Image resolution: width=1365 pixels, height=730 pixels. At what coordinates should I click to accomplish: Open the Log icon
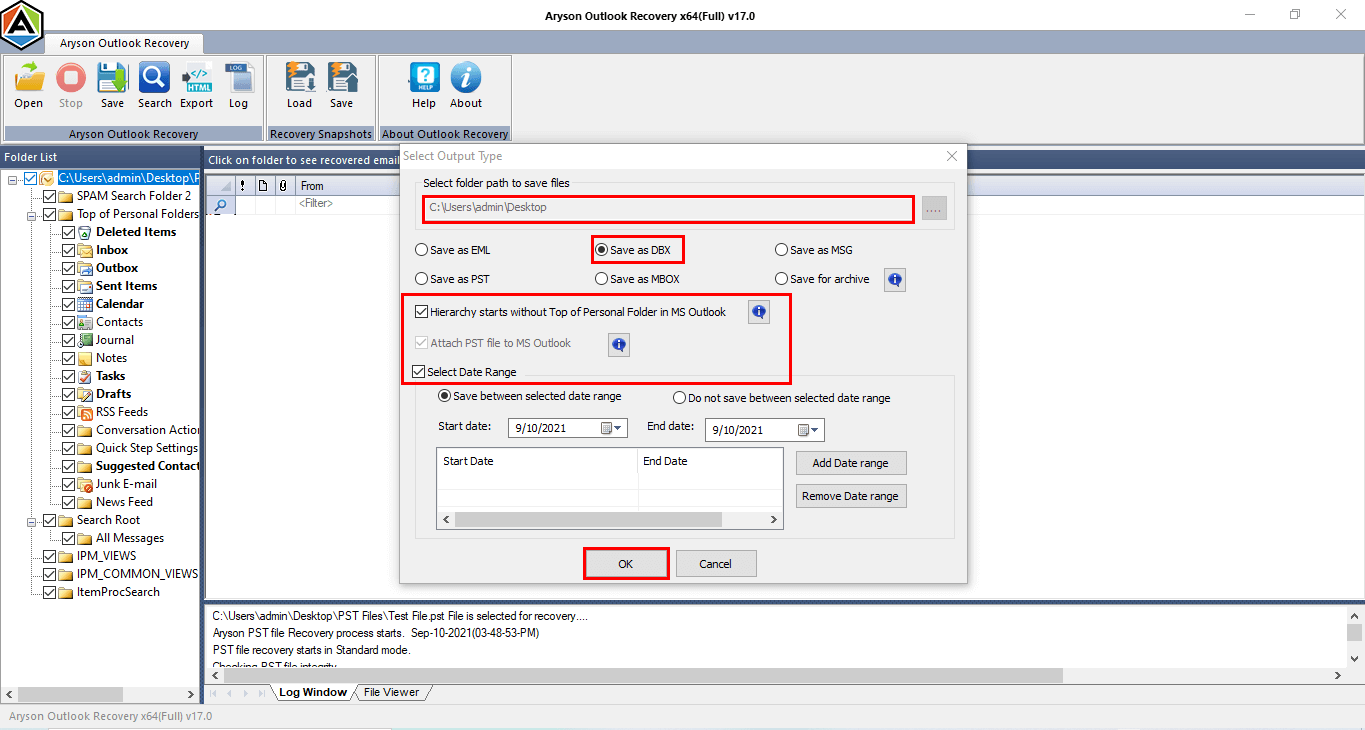238,78
